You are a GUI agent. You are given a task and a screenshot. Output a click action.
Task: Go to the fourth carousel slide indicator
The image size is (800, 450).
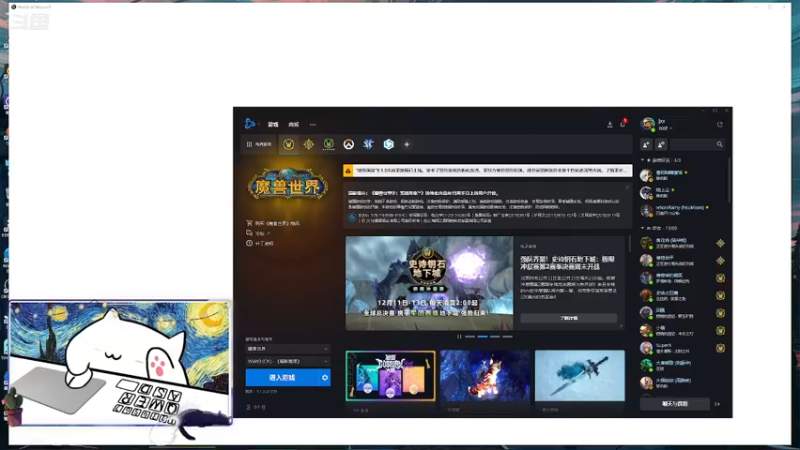507,336
